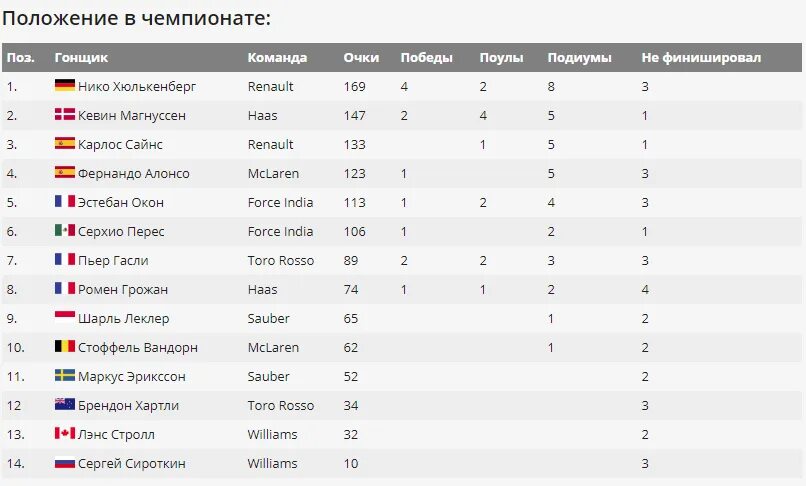Click driver name Фернандо Алонсо
Image resolution: width=806 pixels, height=486 pixels.
pyautogui.click(x=134, y=174)
